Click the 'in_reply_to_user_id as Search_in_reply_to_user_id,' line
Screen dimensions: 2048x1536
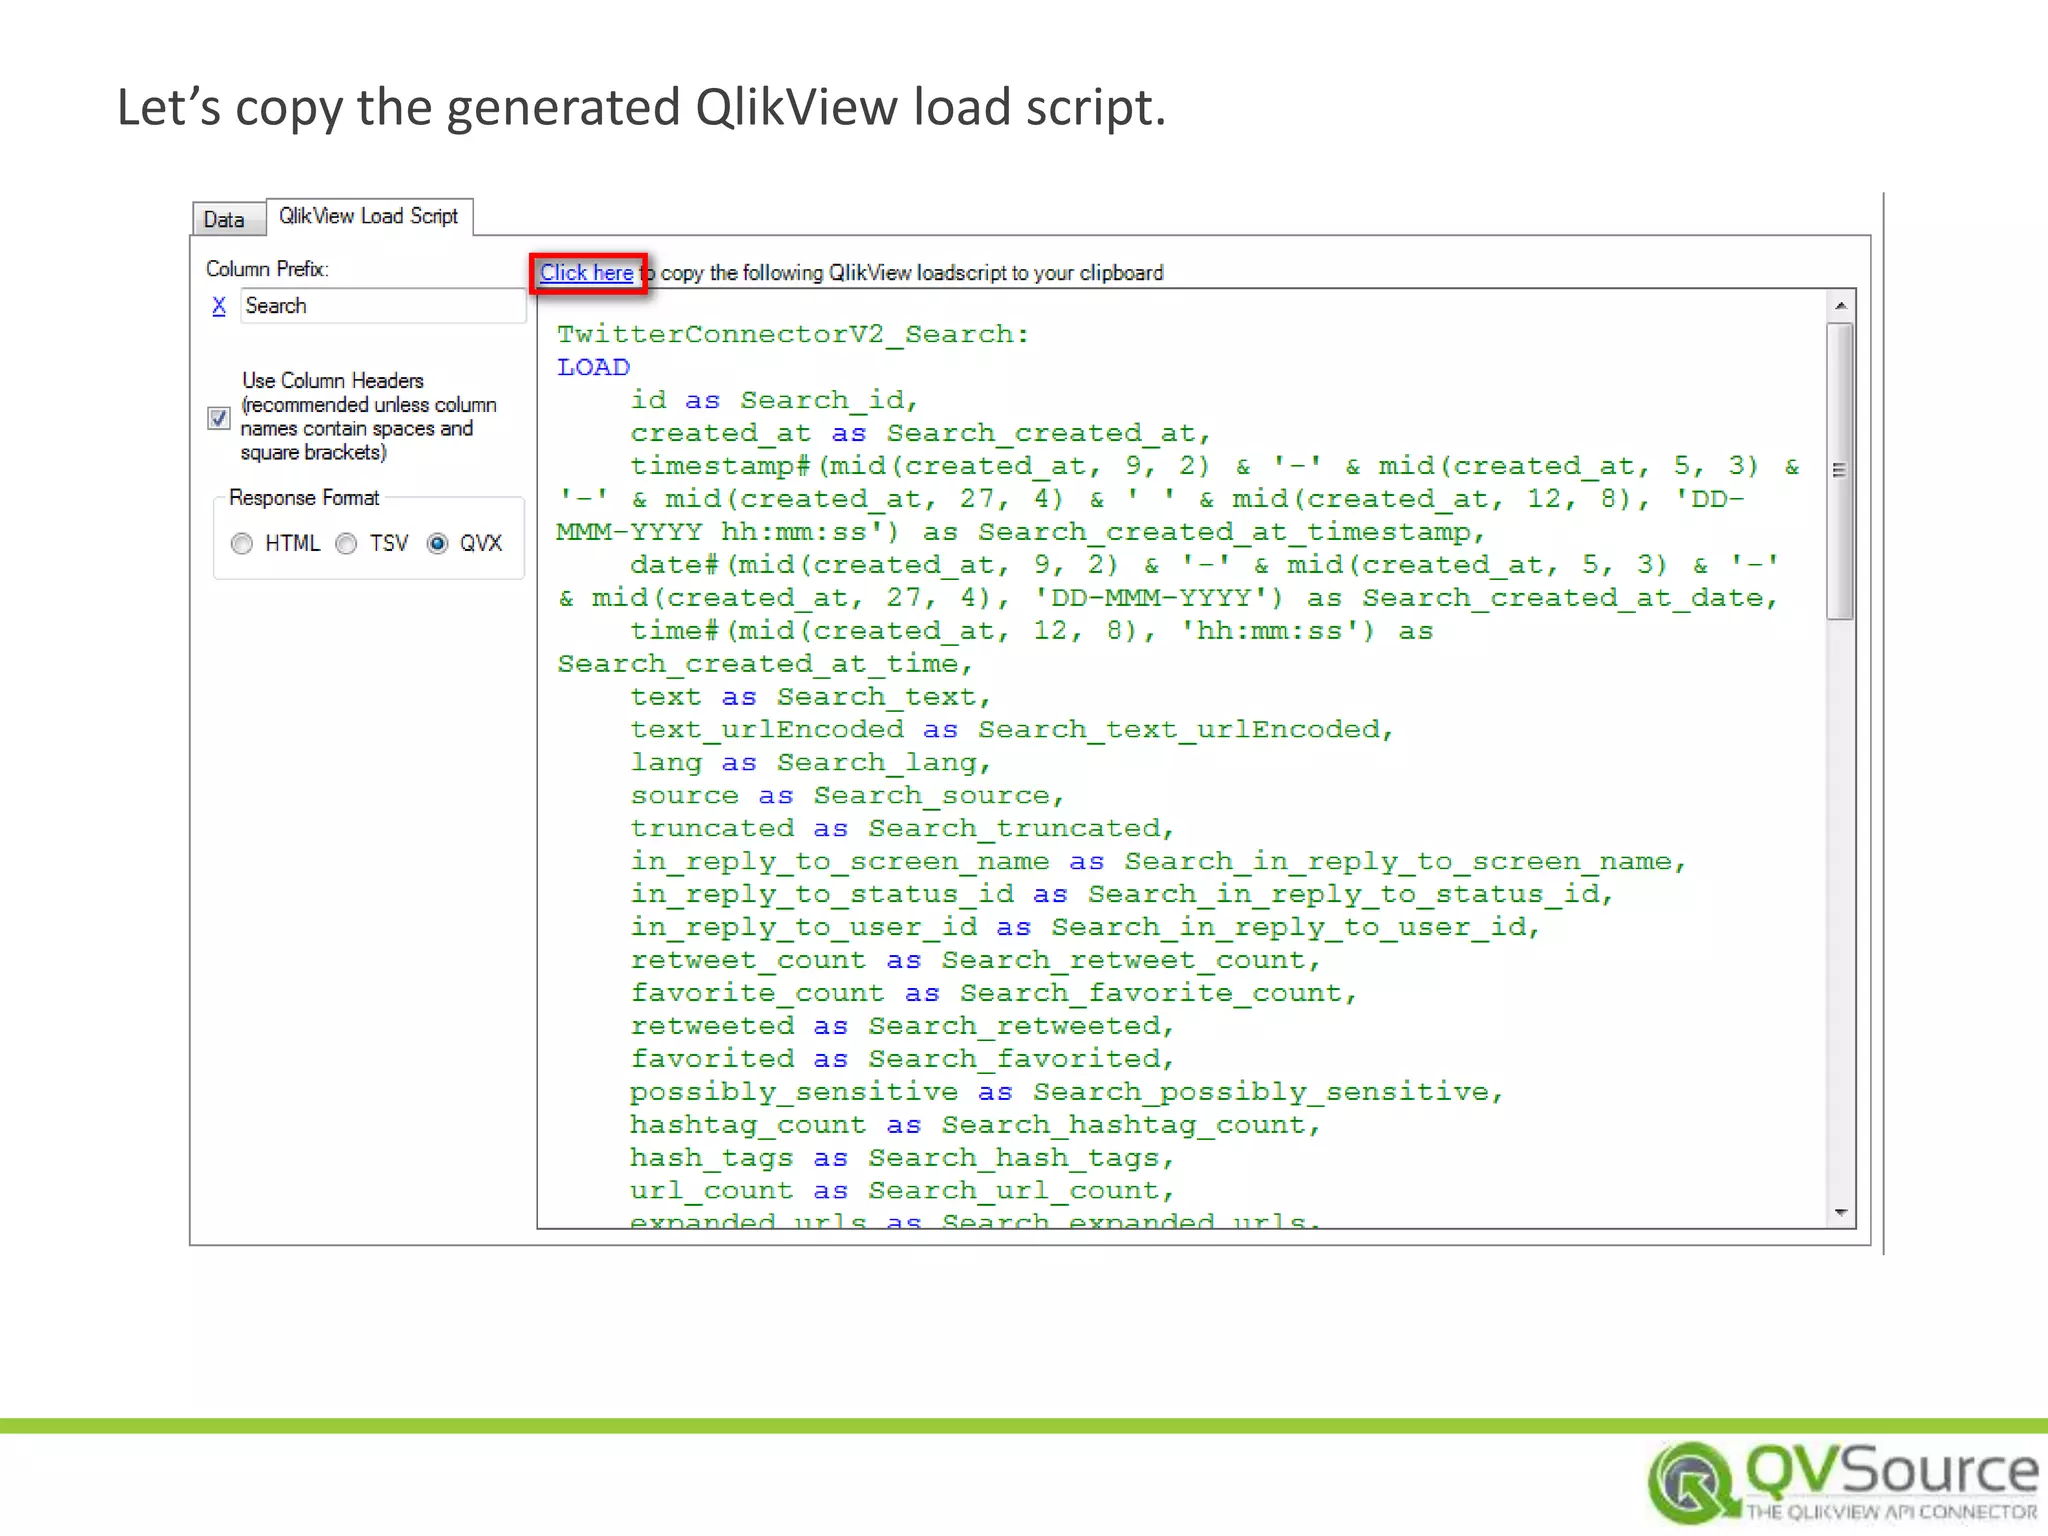click(1084, 928)
